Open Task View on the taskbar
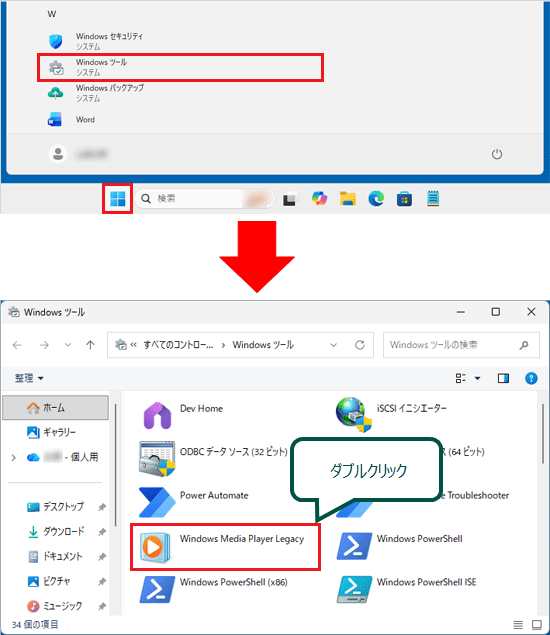 click(x=290, y=199)
